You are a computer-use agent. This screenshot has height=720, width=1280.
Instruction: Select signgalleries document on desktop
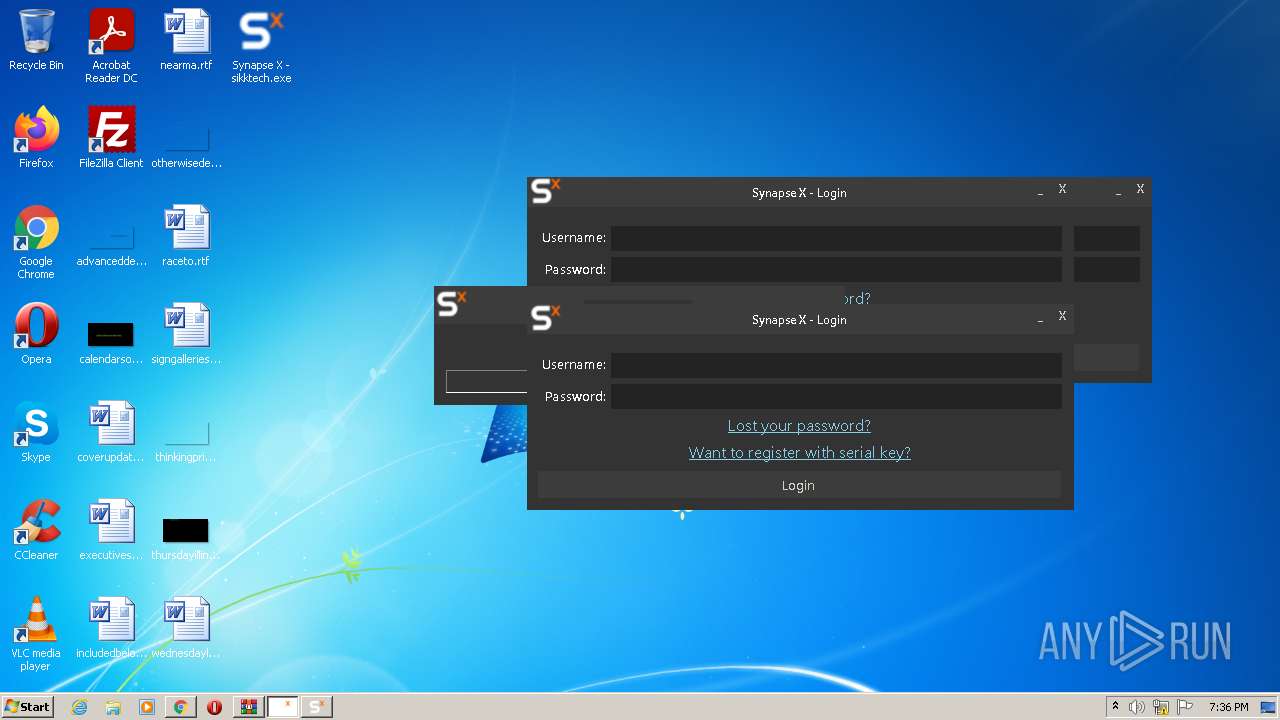pos(186,334)
